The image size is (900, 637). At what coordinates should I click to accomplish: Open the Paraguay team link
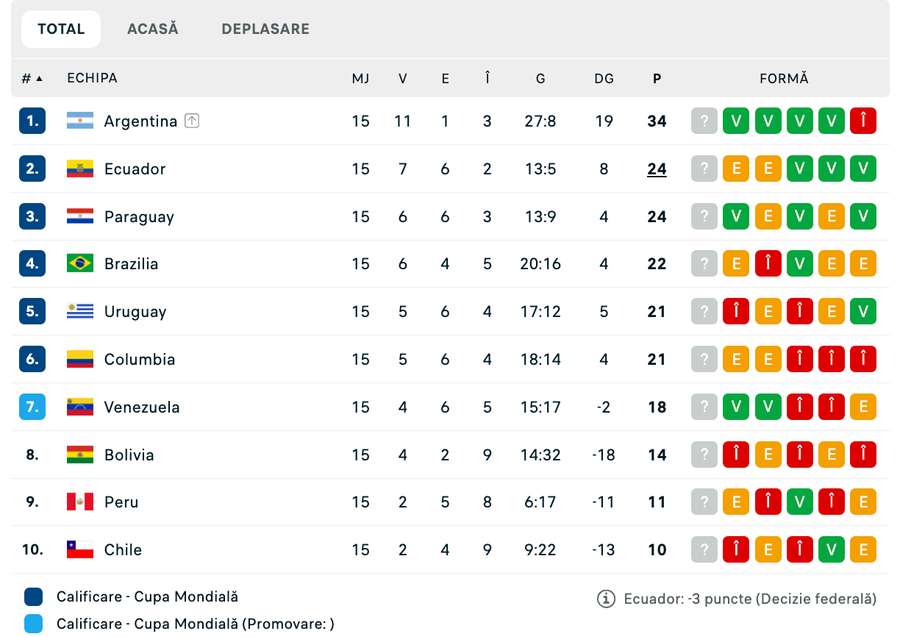tap(139, 217)
